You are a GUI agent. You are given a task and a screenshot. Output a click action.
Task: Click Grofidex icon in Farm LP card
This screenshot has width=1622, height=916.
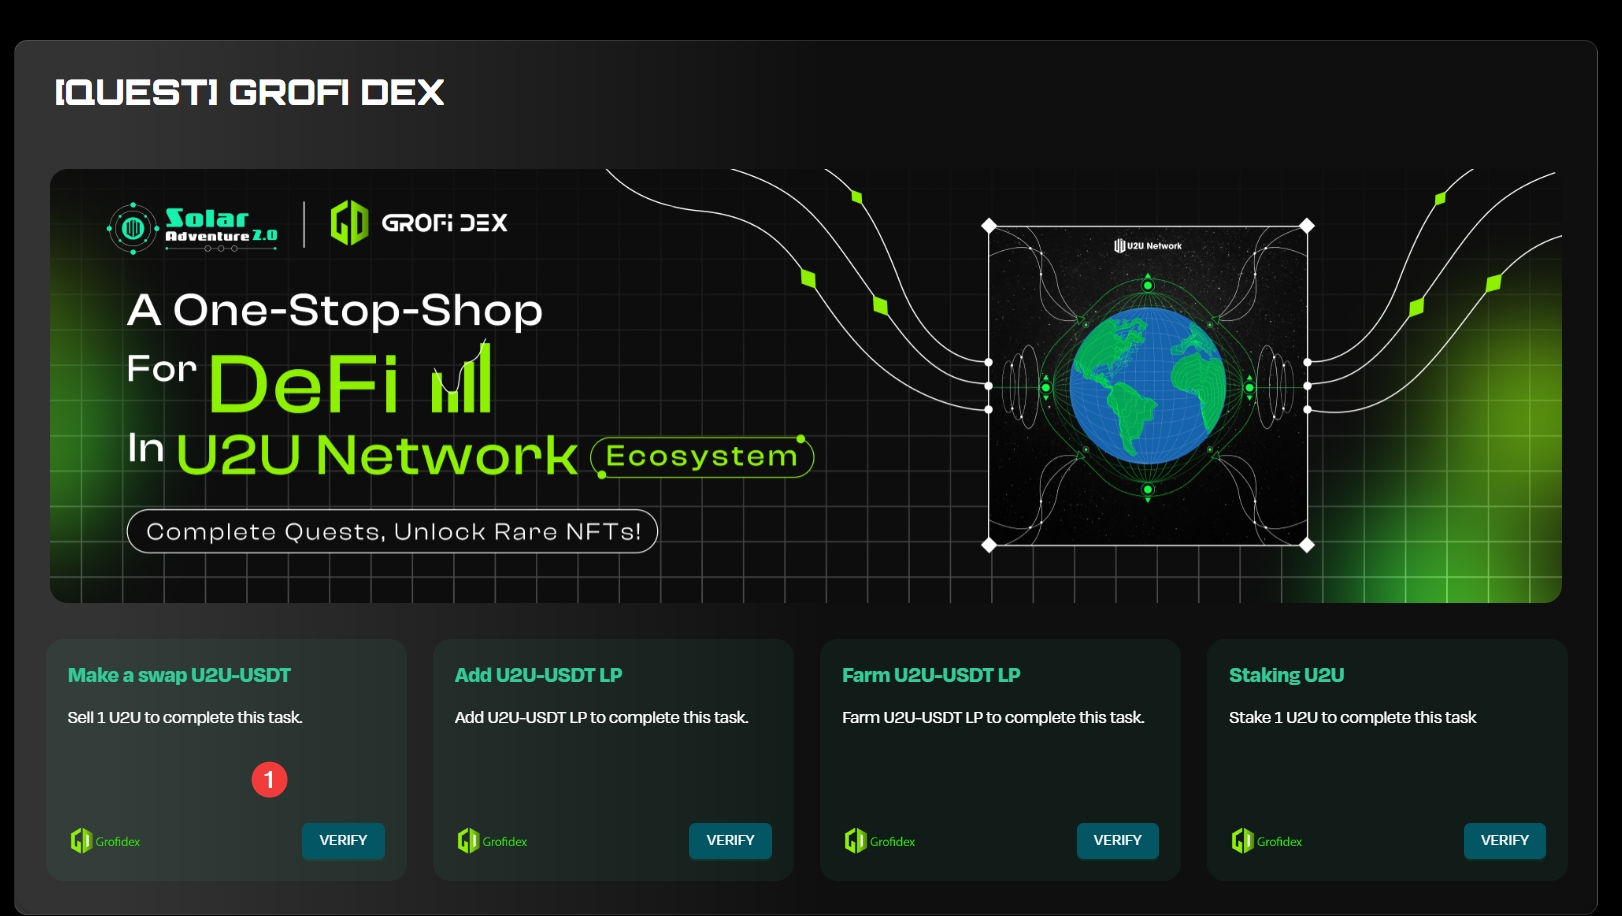(x=855, y=841)
